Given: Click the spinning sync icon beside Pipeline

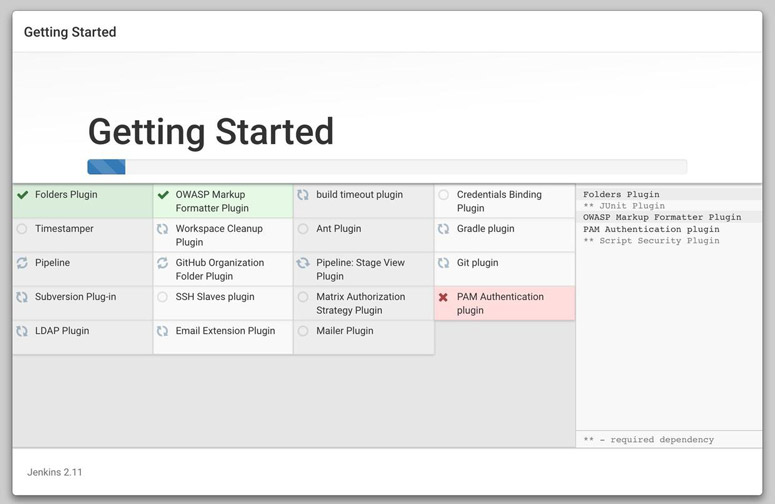Looking at the screenshot, I should pos(22,263).
